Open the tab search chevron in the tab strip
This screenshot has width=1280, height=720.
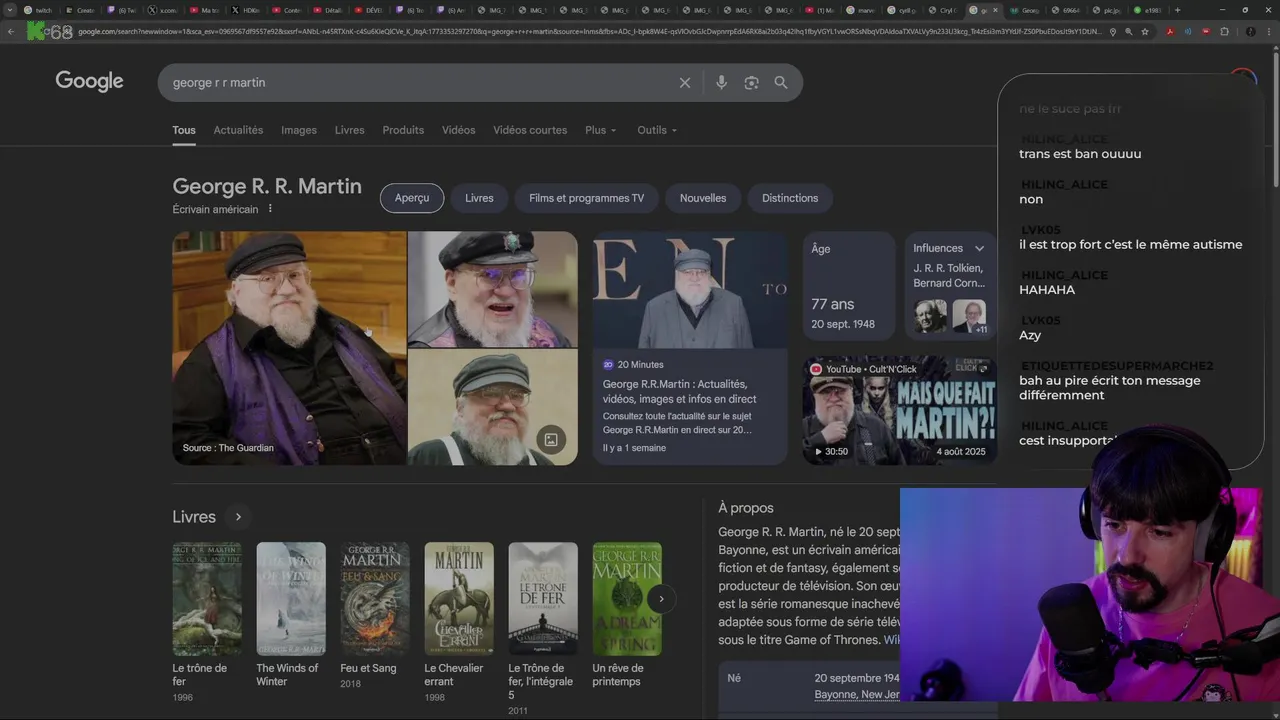click(x=10, y=10)
